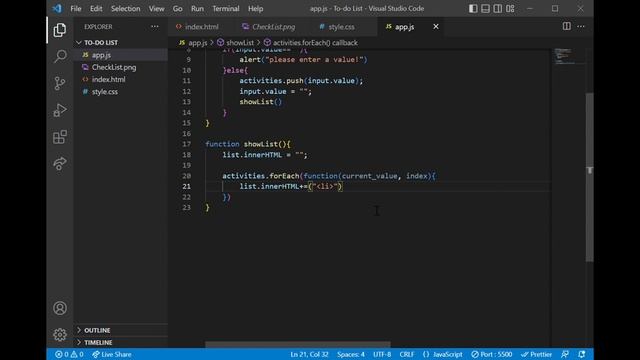Open notifications bell in status bar

[582, 354]
